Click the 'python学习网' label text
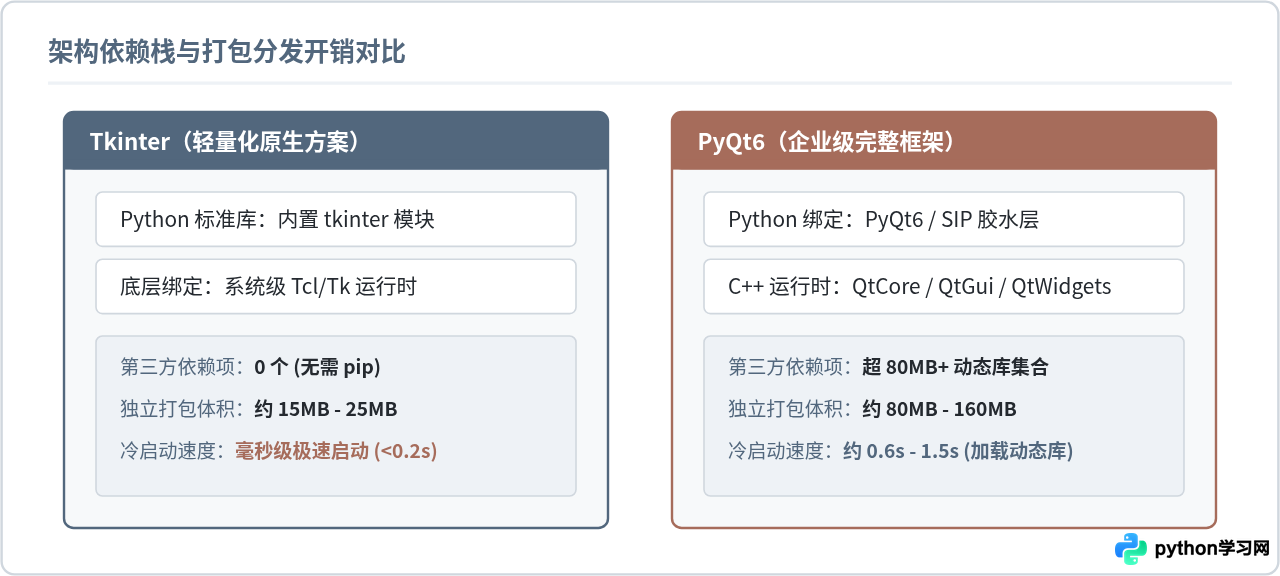This screenshot has height=576, width=1280. click(1212, 549)
